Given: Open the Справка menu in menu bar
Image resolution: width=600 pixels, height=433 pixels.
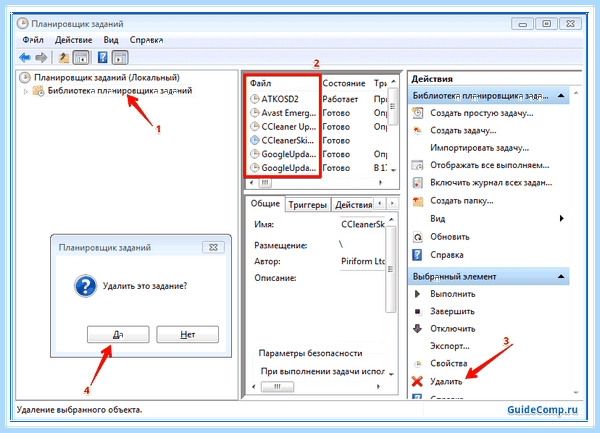Looking at the screenshot, I should click(x=146, y=40).
